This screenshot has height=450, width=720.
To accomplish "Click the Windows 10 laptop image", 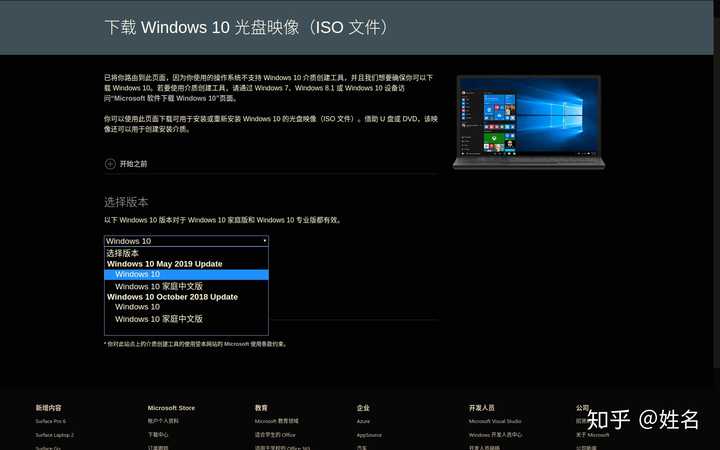I will (529, 122).
